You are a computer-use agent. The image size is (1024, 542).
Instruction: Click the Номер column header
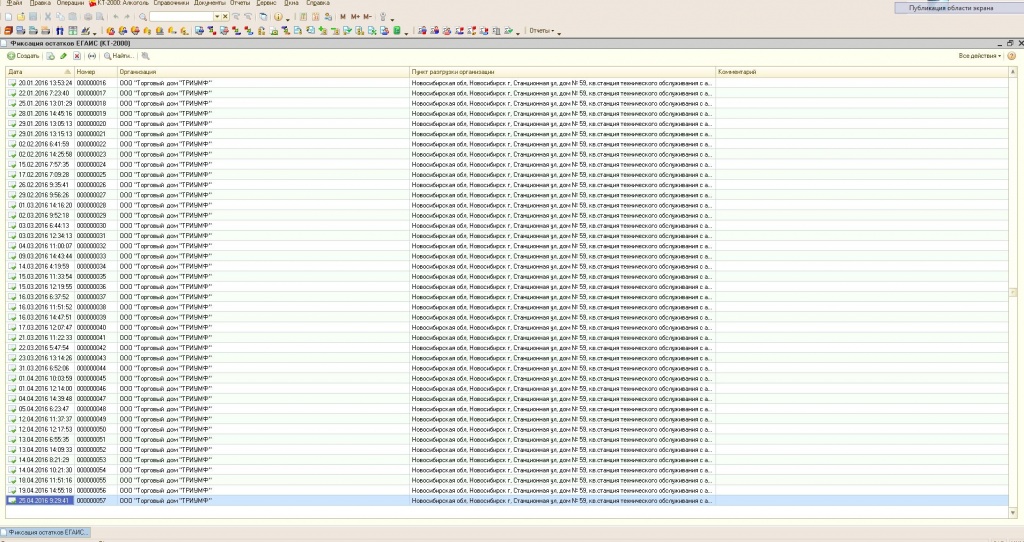pos(95,72)
